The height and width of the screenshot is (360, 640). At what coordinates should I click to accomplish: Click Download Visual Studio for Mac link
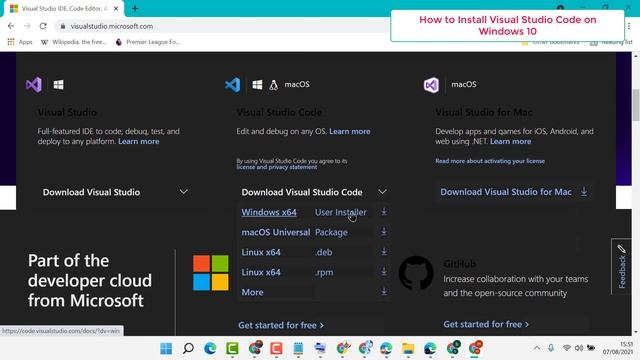[506, 192]
